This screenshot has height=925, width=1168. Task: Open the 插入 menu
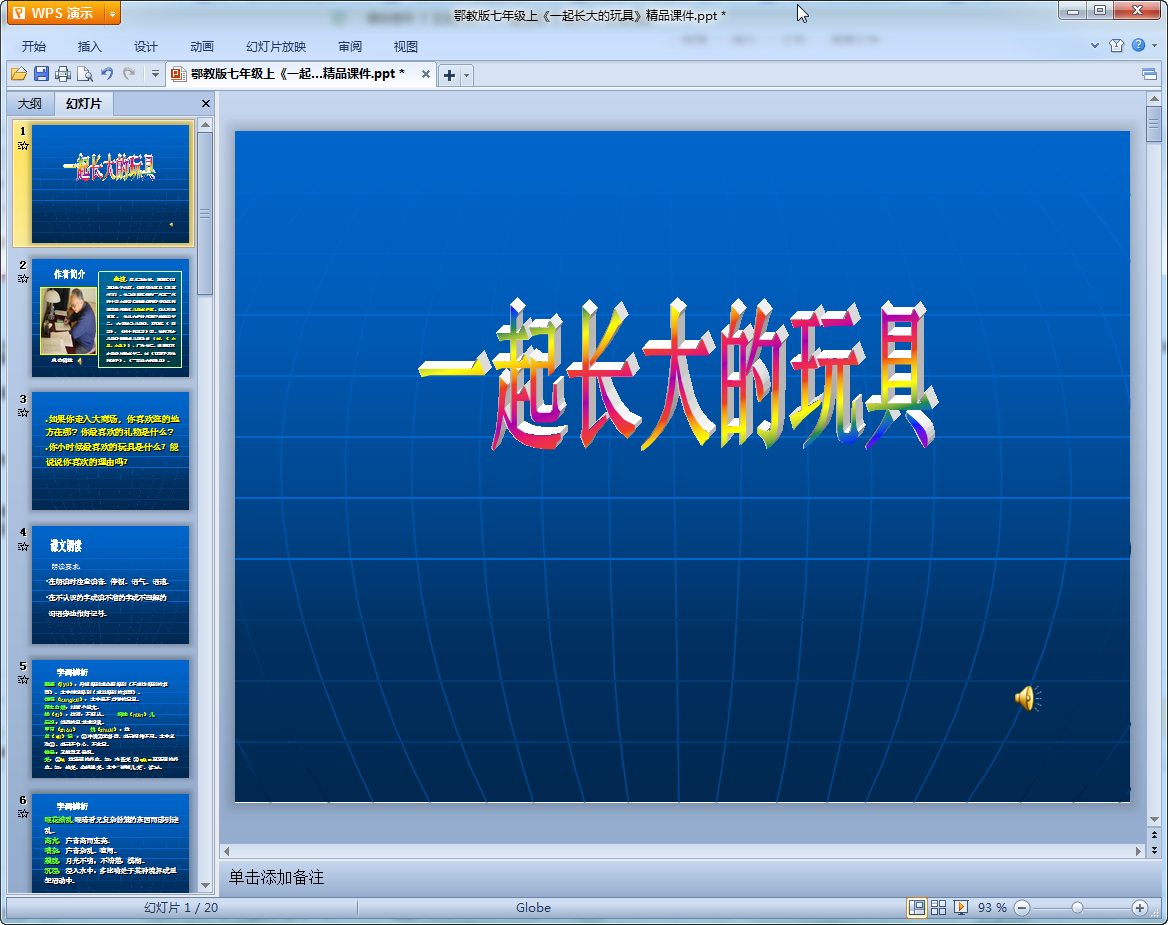(x=89, y=46)
